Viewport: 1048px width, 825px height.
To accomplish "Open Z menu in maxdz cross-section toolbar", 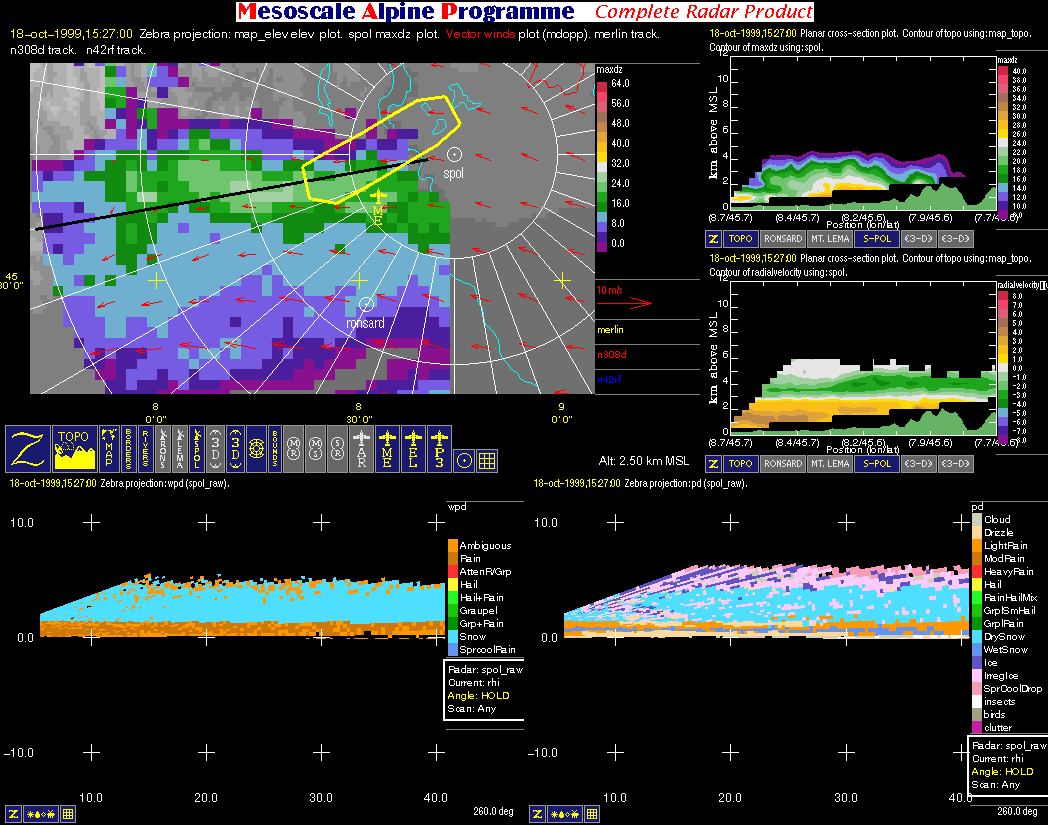I will 713,239.
